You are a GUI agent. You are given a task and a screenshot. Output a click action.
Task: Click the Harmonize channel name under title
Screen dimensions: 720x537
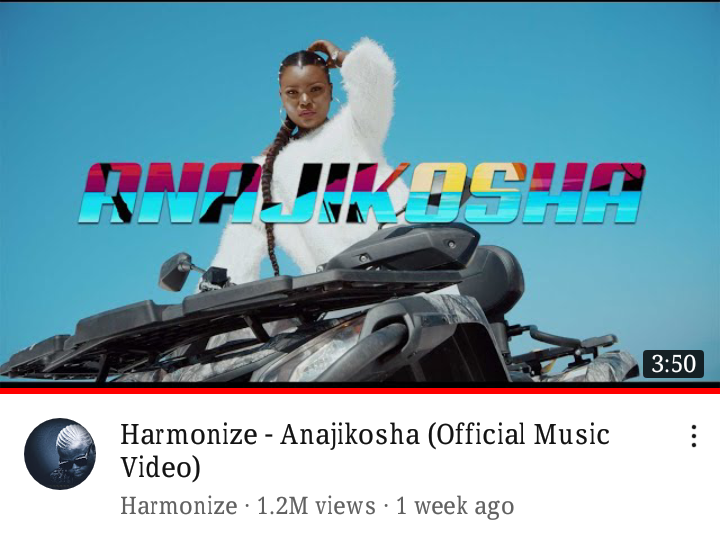coord(179,506)
